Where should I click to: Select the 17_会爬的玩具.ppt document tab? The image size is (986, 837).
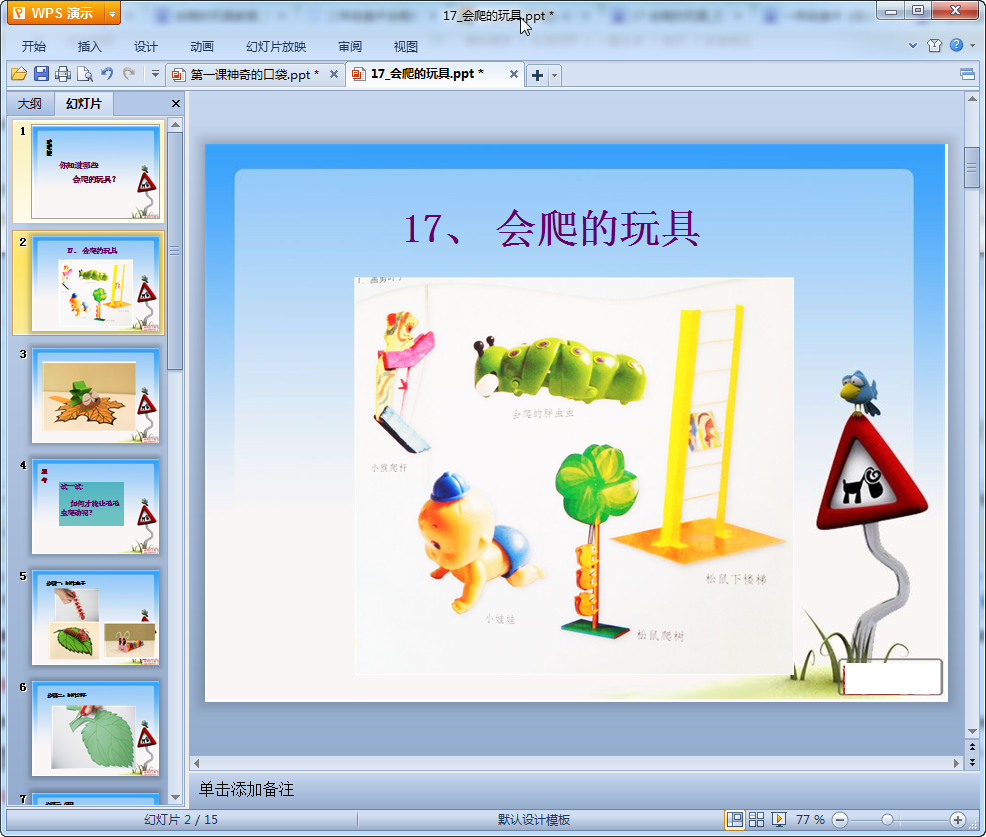pos(427,74)
